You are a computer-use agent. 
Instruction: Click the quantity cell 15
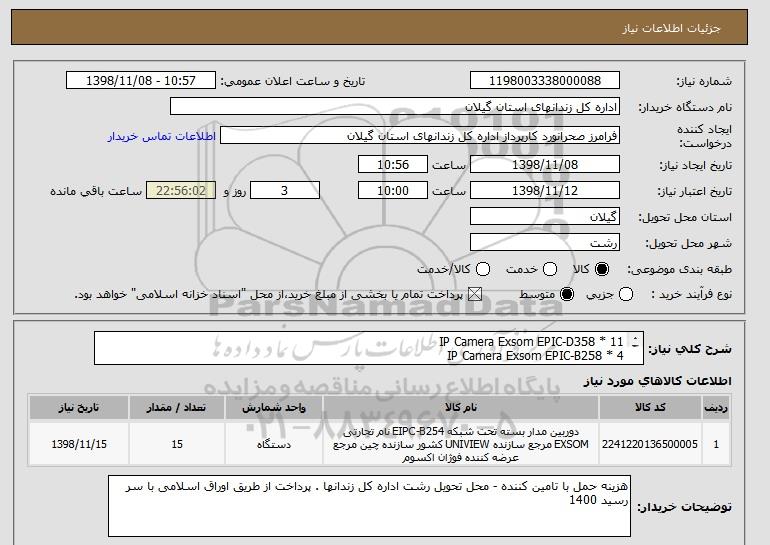(177, 444)
